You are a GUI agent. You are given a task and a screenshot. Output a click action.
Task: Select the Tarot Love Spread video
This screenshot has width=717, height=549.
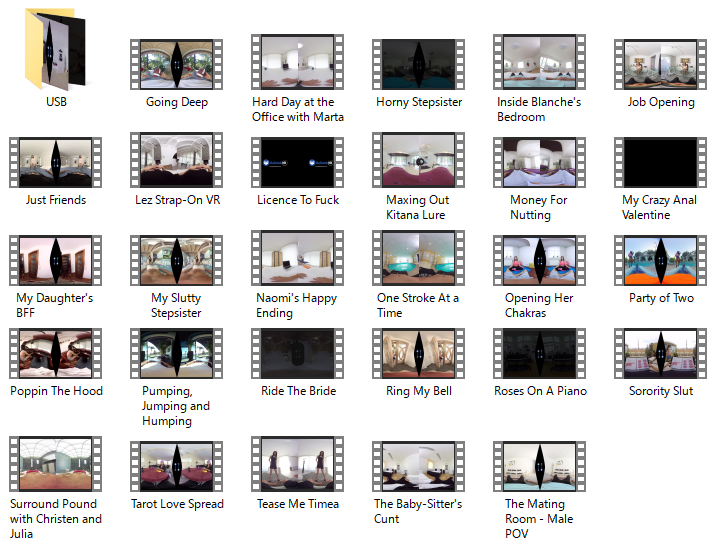[177, 464]
